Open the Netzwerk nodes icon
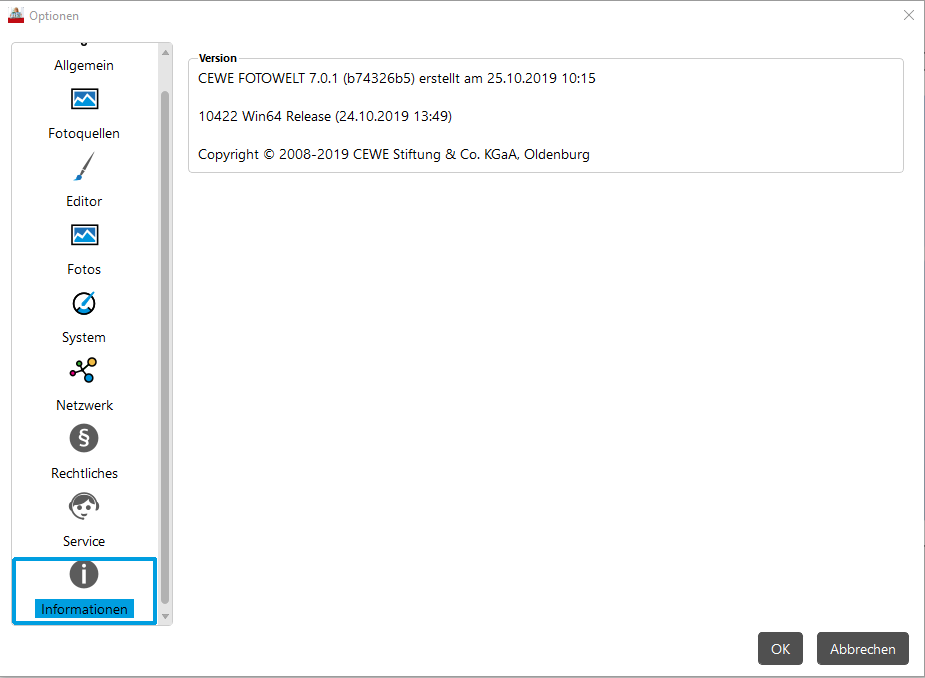The height and width of the screenshot is (678, 925). tap(84, 370)
